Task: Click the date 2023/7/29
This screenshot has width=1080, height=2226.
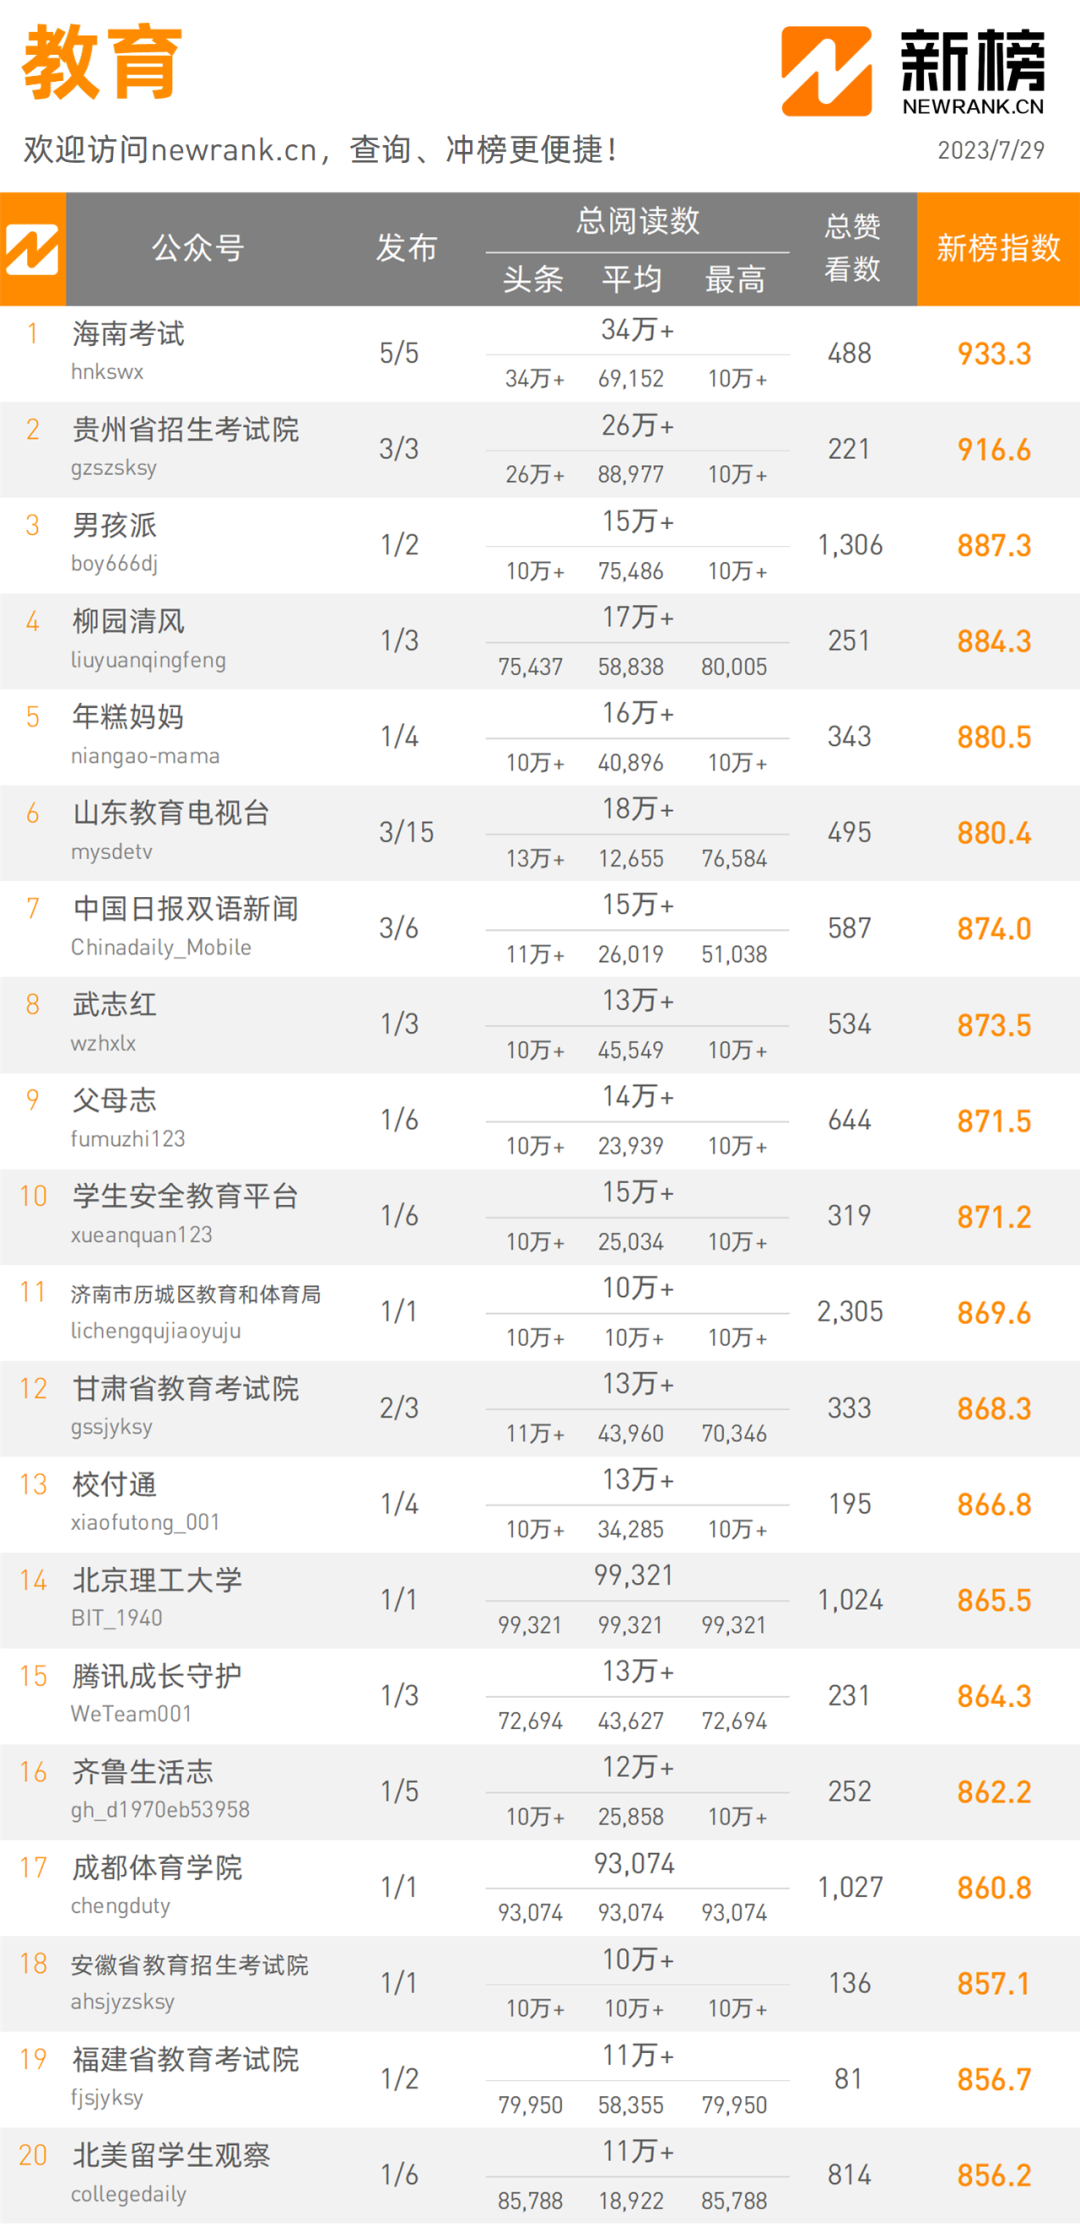Action: pos(991,150)
